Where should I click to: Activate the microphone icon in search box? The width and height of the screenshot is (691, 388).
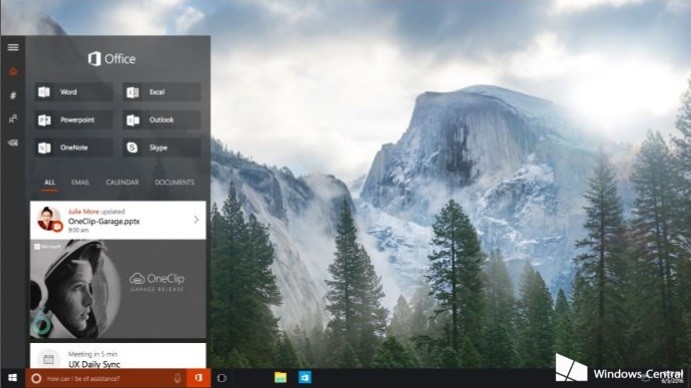pos(177,378)
